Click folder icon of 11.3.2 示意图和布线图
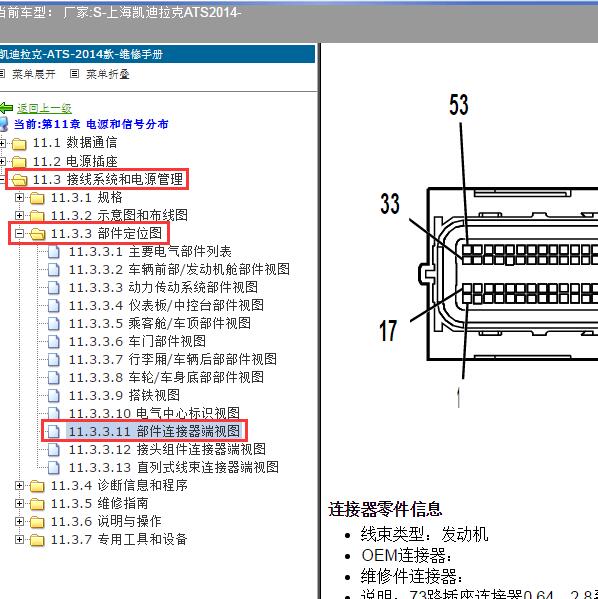The image size is (598, 599). [37, 216]
